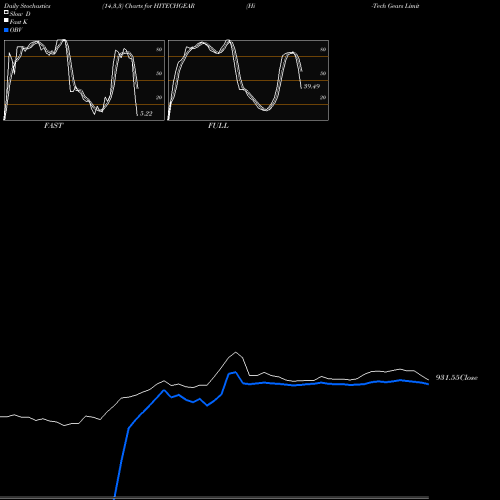Click the blue OBV legend swatch
The image size is (500, 500).
point(6,30)
